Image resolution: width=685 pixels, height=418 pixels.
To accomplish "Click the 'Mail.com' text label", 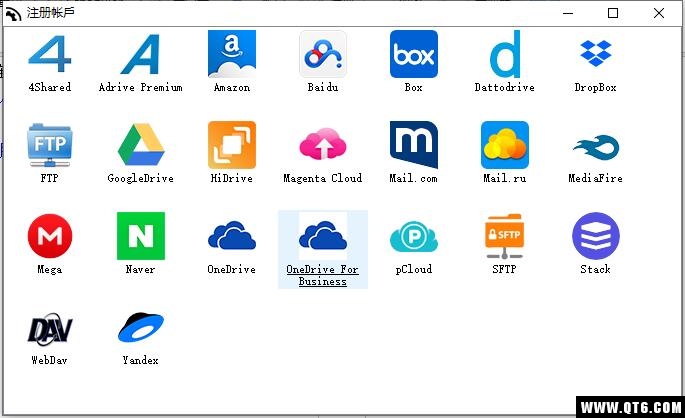I will (x=413, y=178).
